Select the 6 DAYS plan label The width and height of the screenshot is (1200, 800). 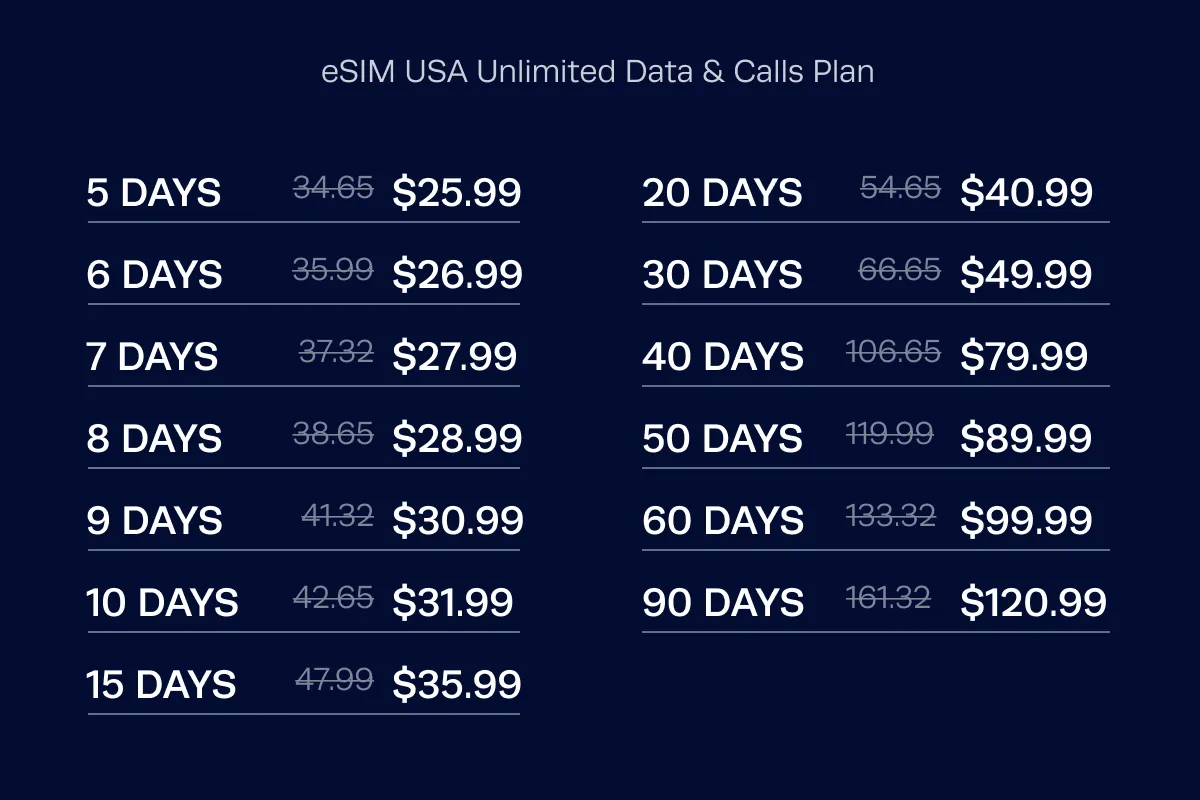tap(154, 274)
